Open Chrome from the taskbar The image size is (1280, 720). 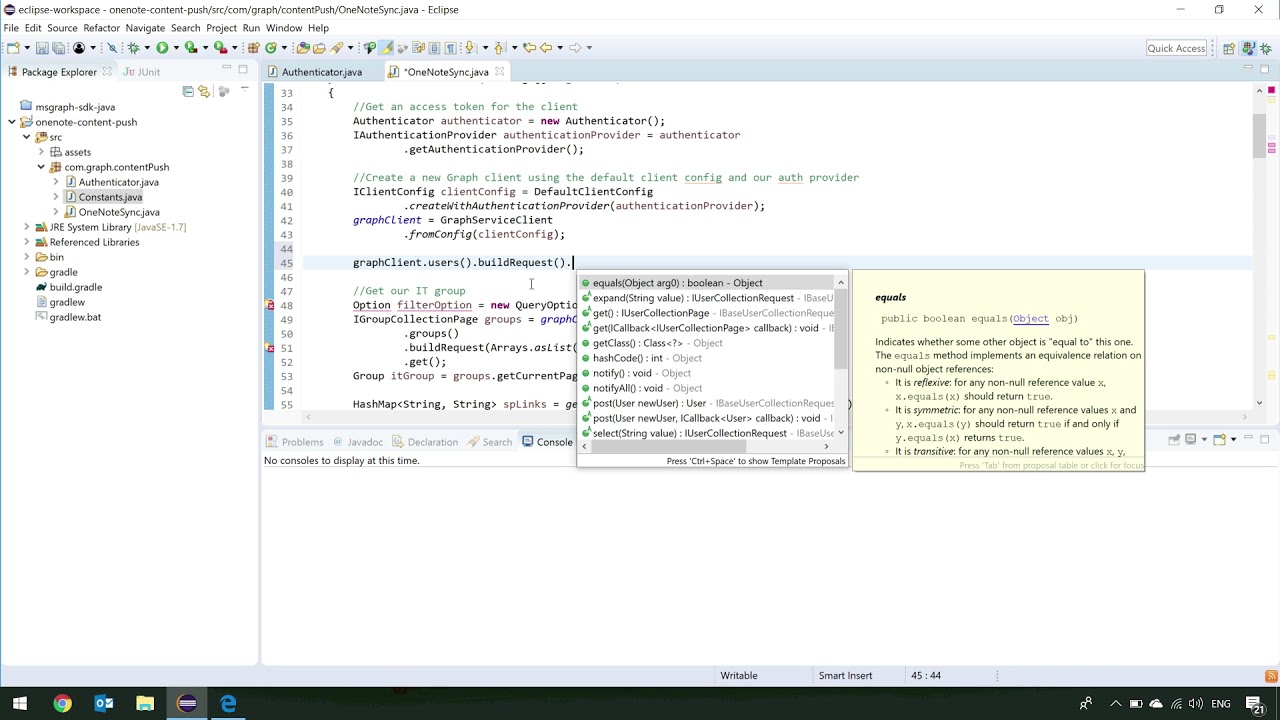click(x=62, y=704)
